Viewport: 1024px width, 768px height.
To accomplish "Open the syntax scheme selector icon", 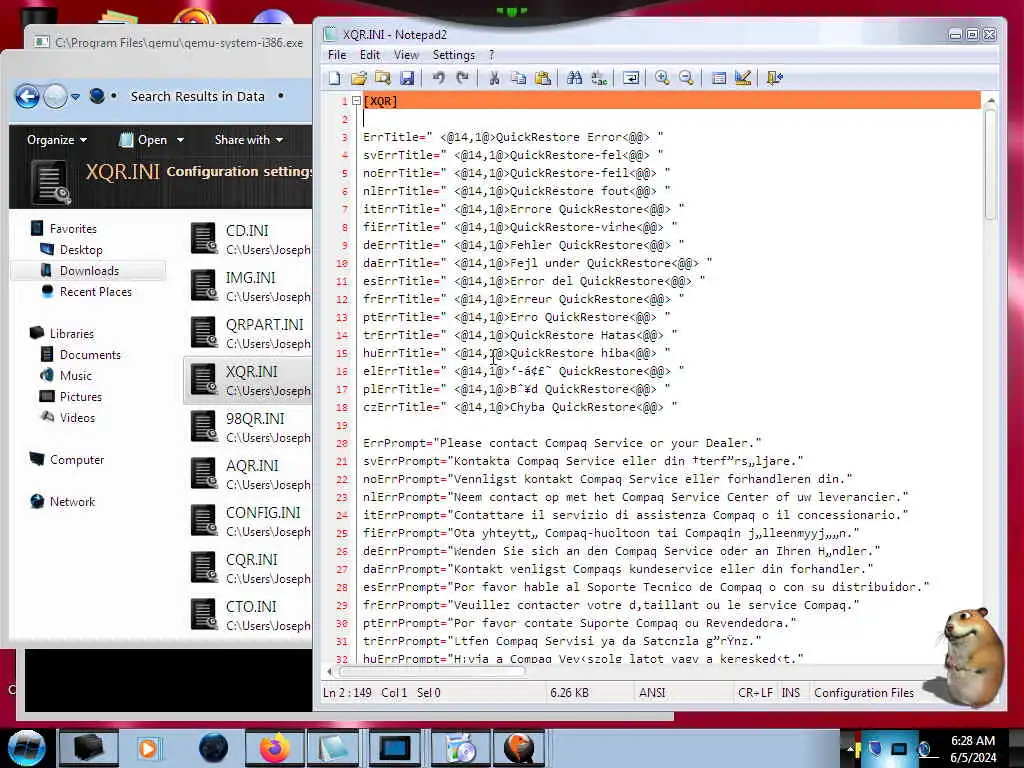I will 719,78.
